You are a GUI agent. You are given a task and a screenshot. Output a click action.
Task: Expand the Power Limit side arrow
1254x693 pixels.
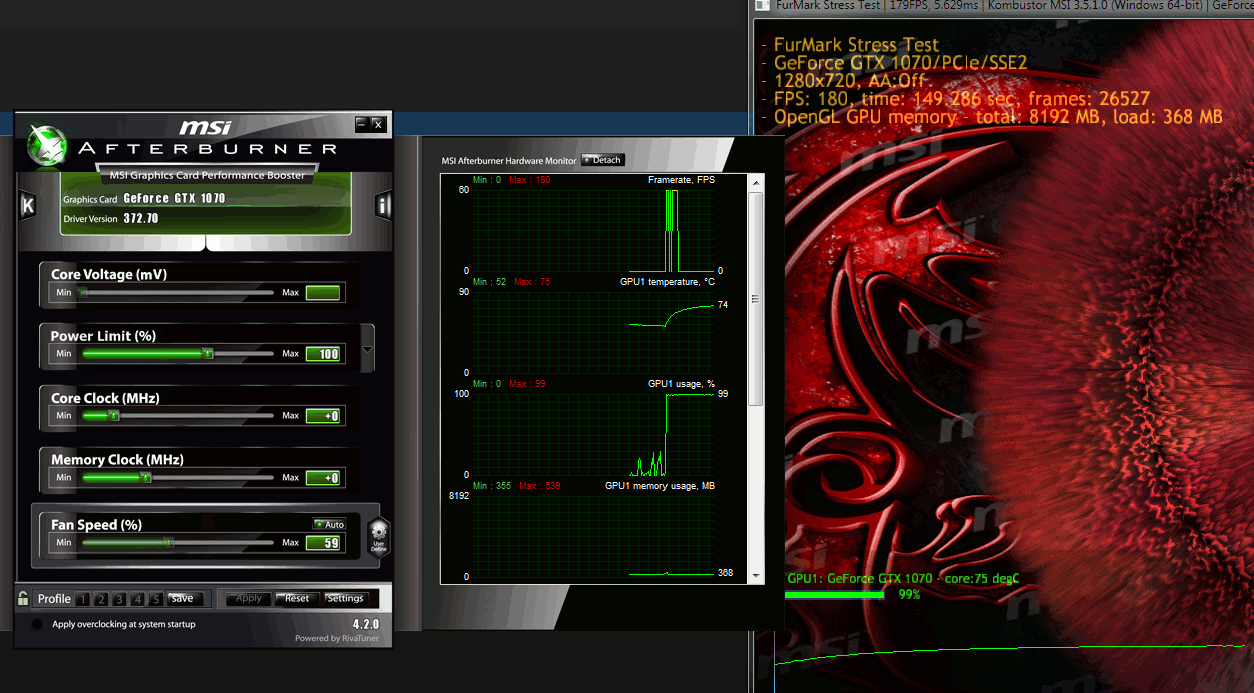pyautogui.click(x=368, y=350)
